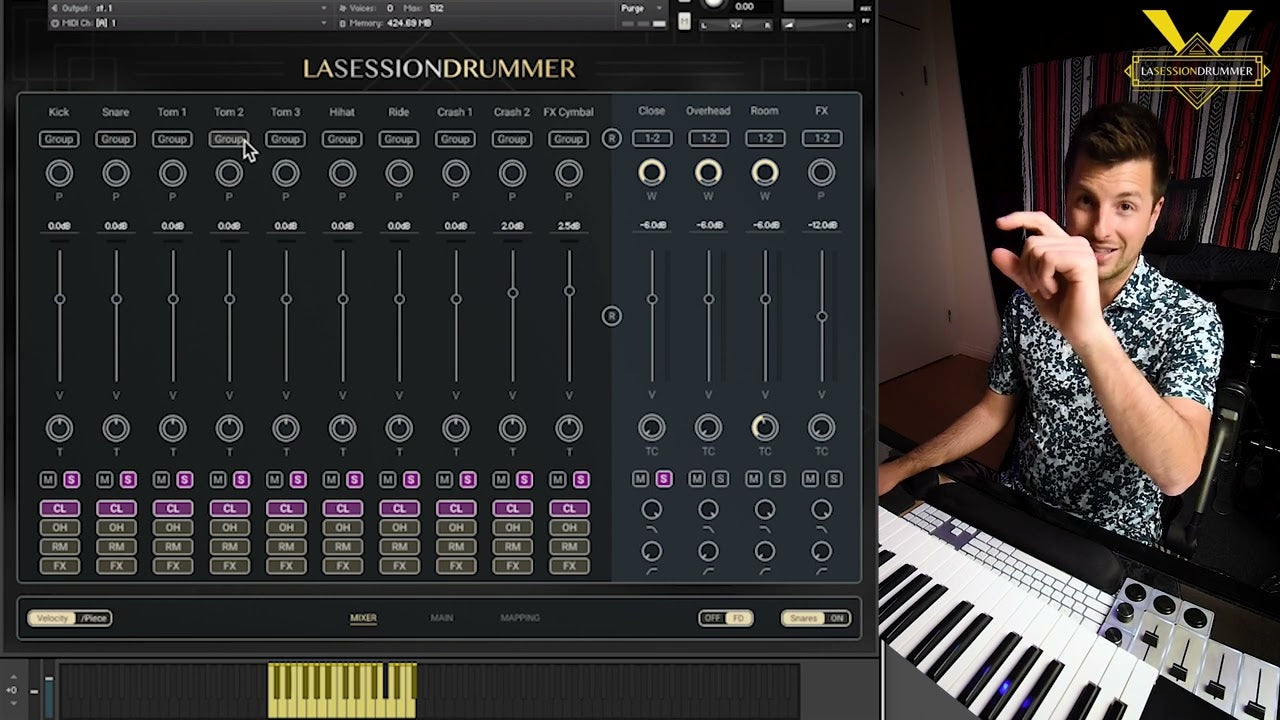Viewport: 1280px width, 720px height.
Task: Click the Overhead channel label
Action: (708, 111)
